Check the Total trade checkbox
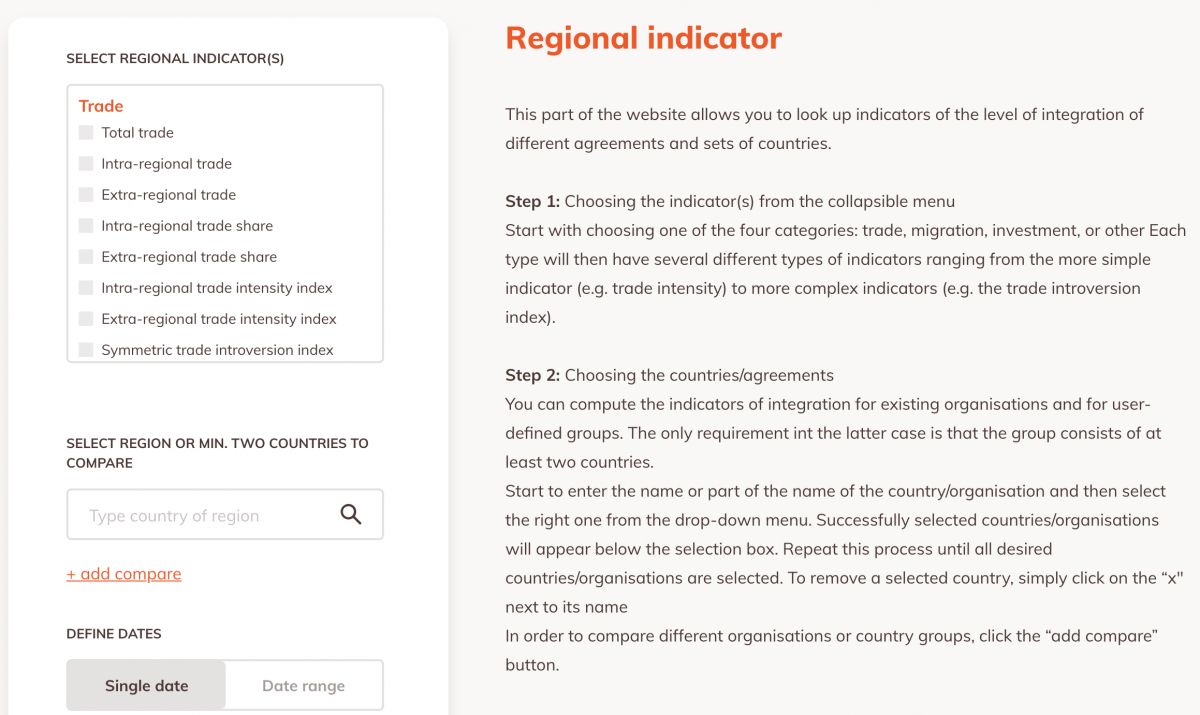Viewport: 1200px width, 715px height. (85, 132)
